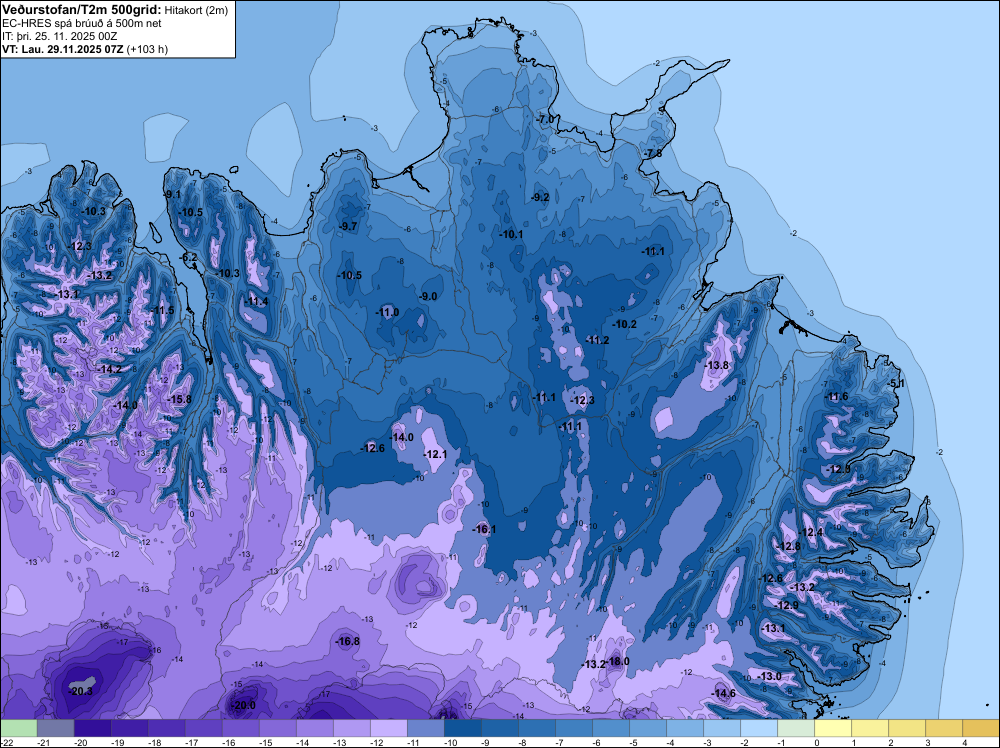The image size is (1000, 748).
Task: Click the -5.1 coastal temperature label
Action: tap(897, 383)
